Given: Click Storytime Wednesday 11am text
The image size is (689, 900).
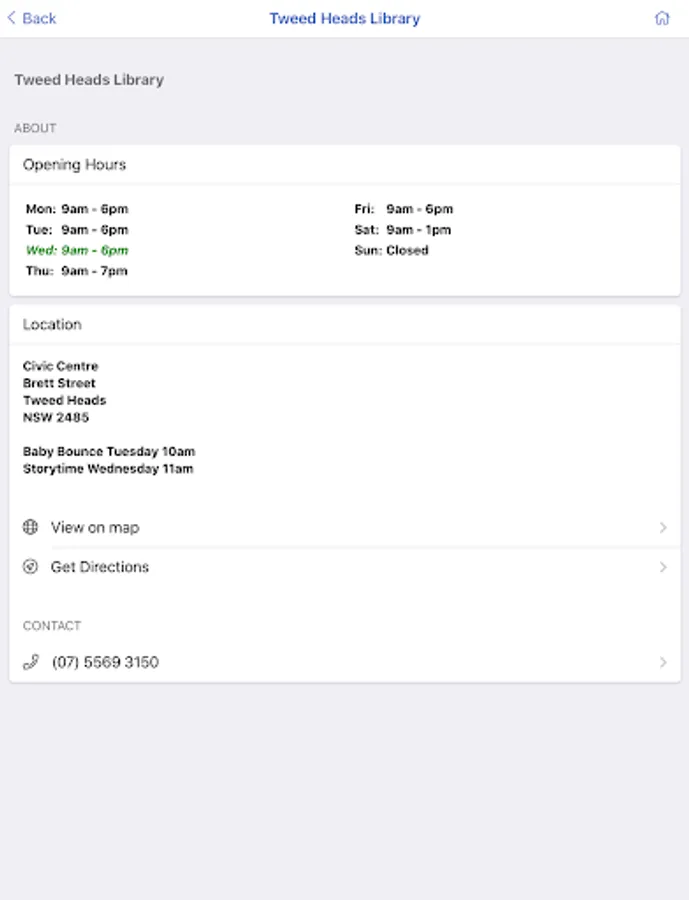Looking at the screenshot, I should [x=108, y=468].
